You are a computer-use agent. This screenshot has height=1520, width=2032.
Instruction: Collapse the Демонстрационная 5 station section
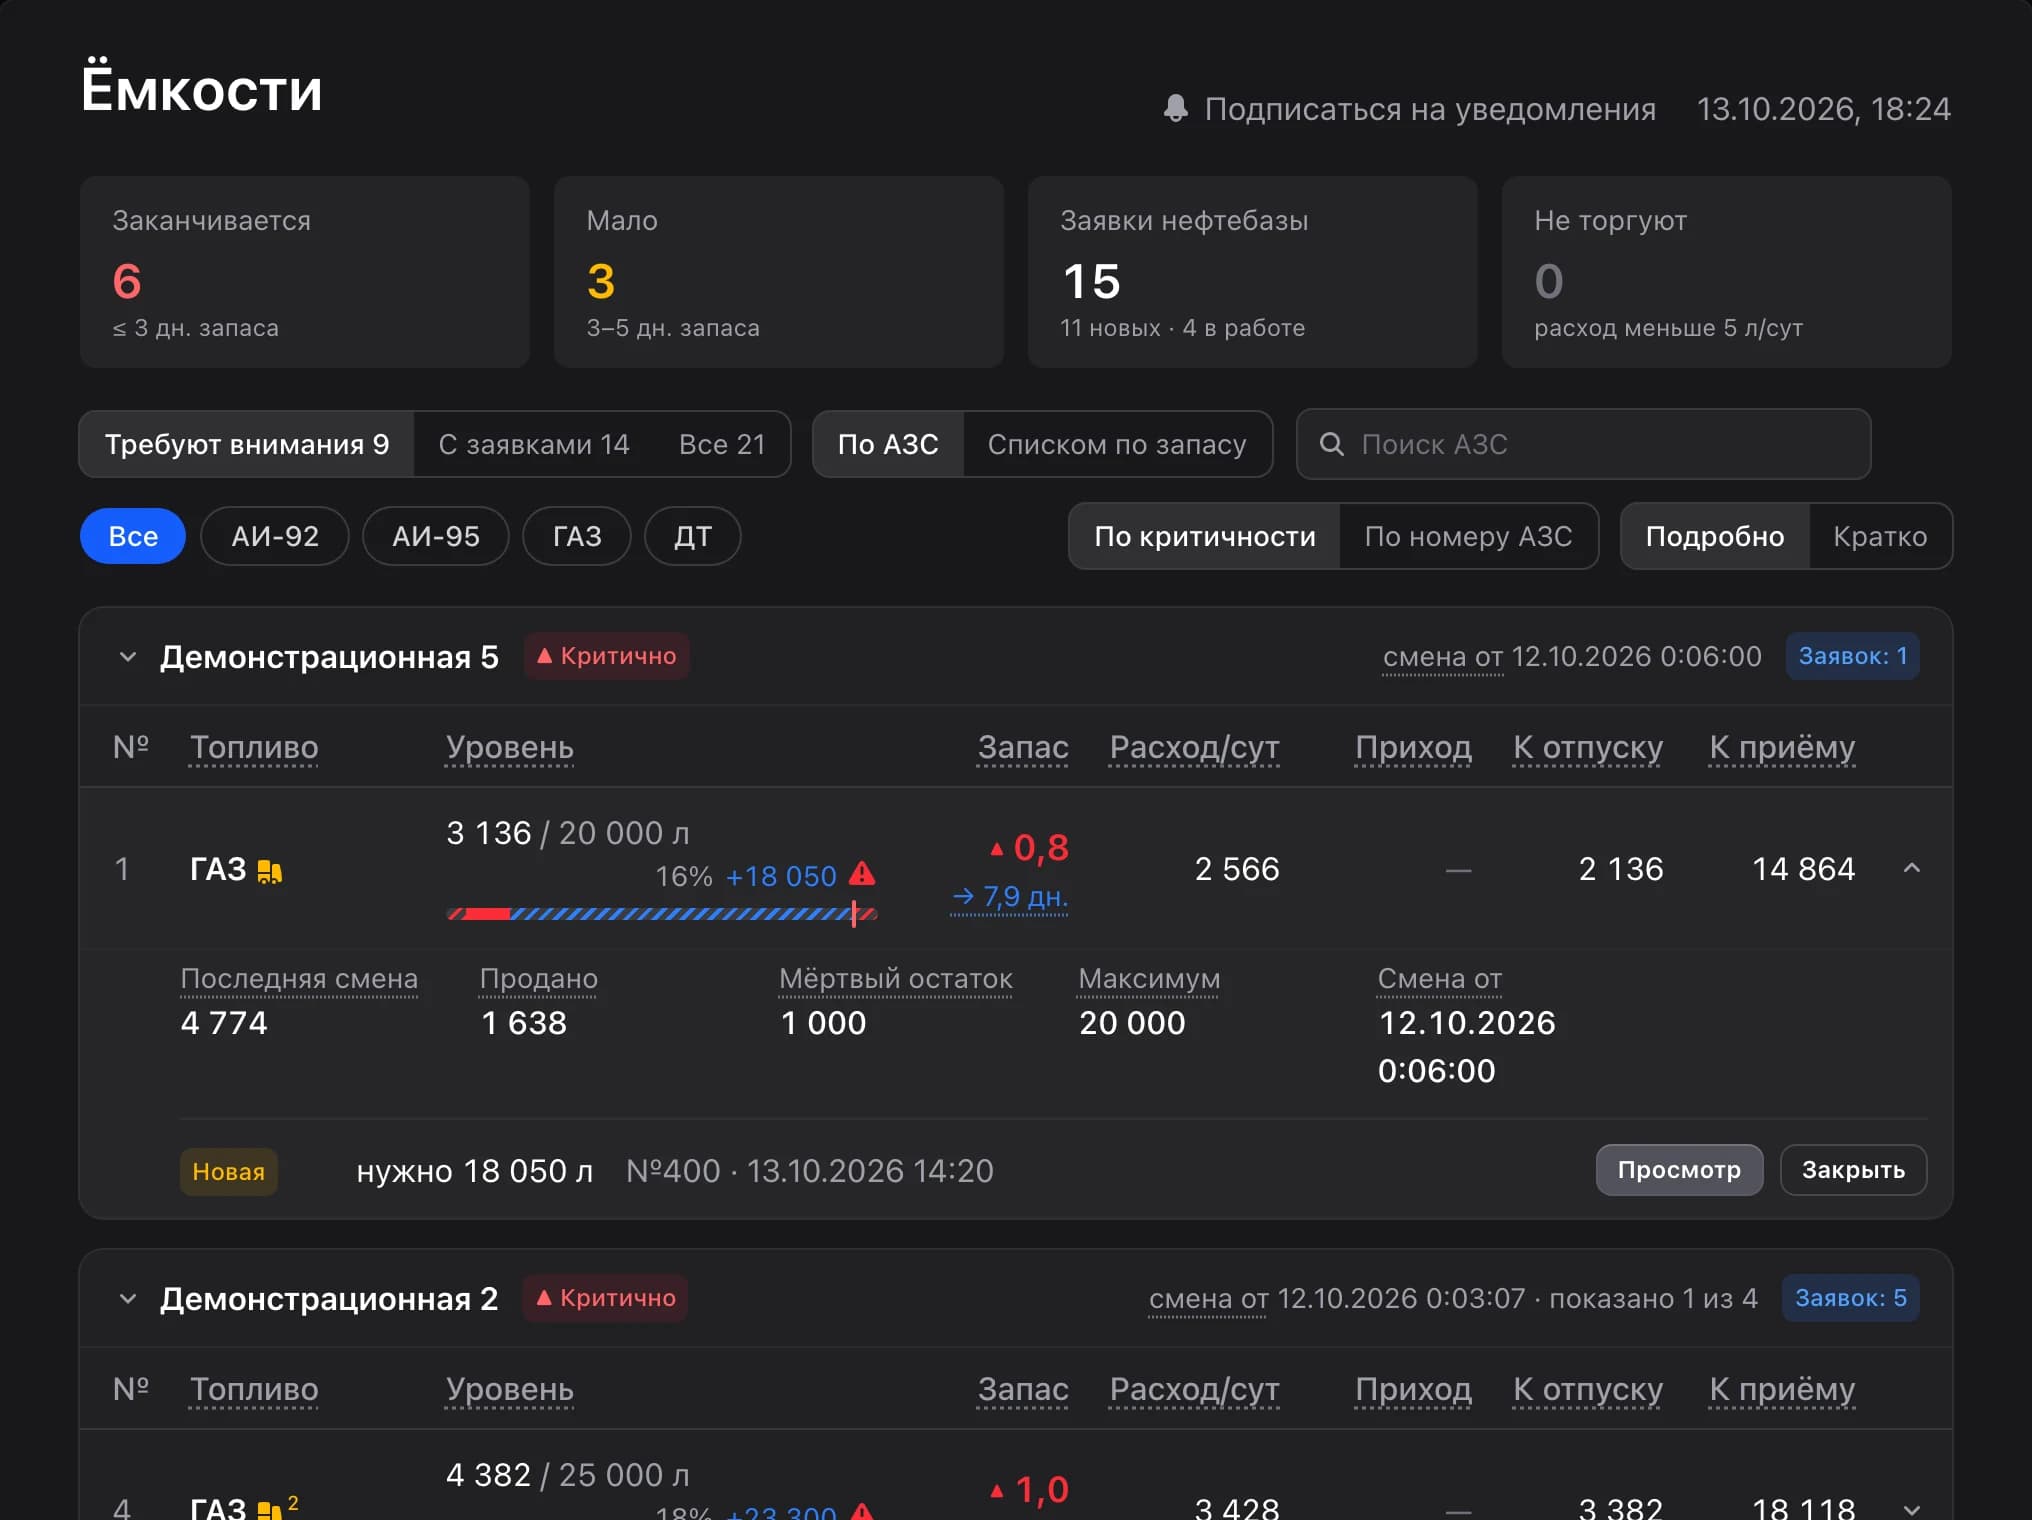(127, 656)
